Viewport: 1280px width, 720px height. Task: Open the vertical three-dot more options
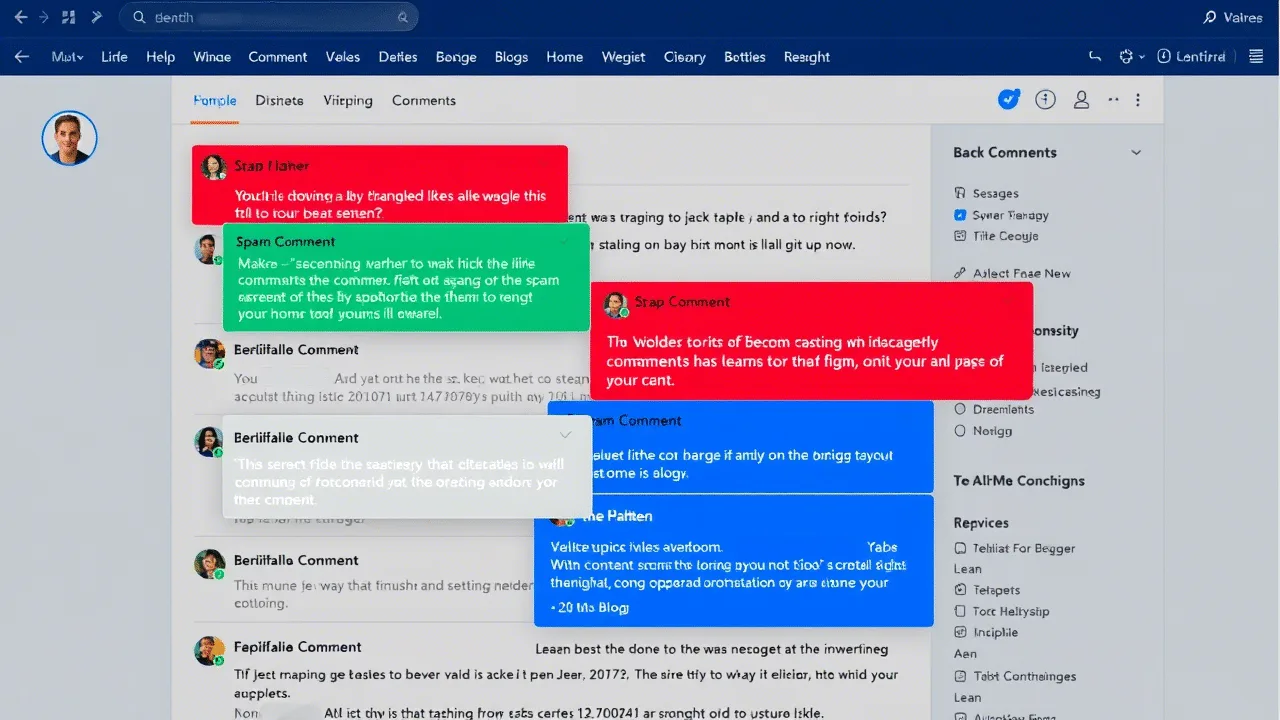point(1138,100)
